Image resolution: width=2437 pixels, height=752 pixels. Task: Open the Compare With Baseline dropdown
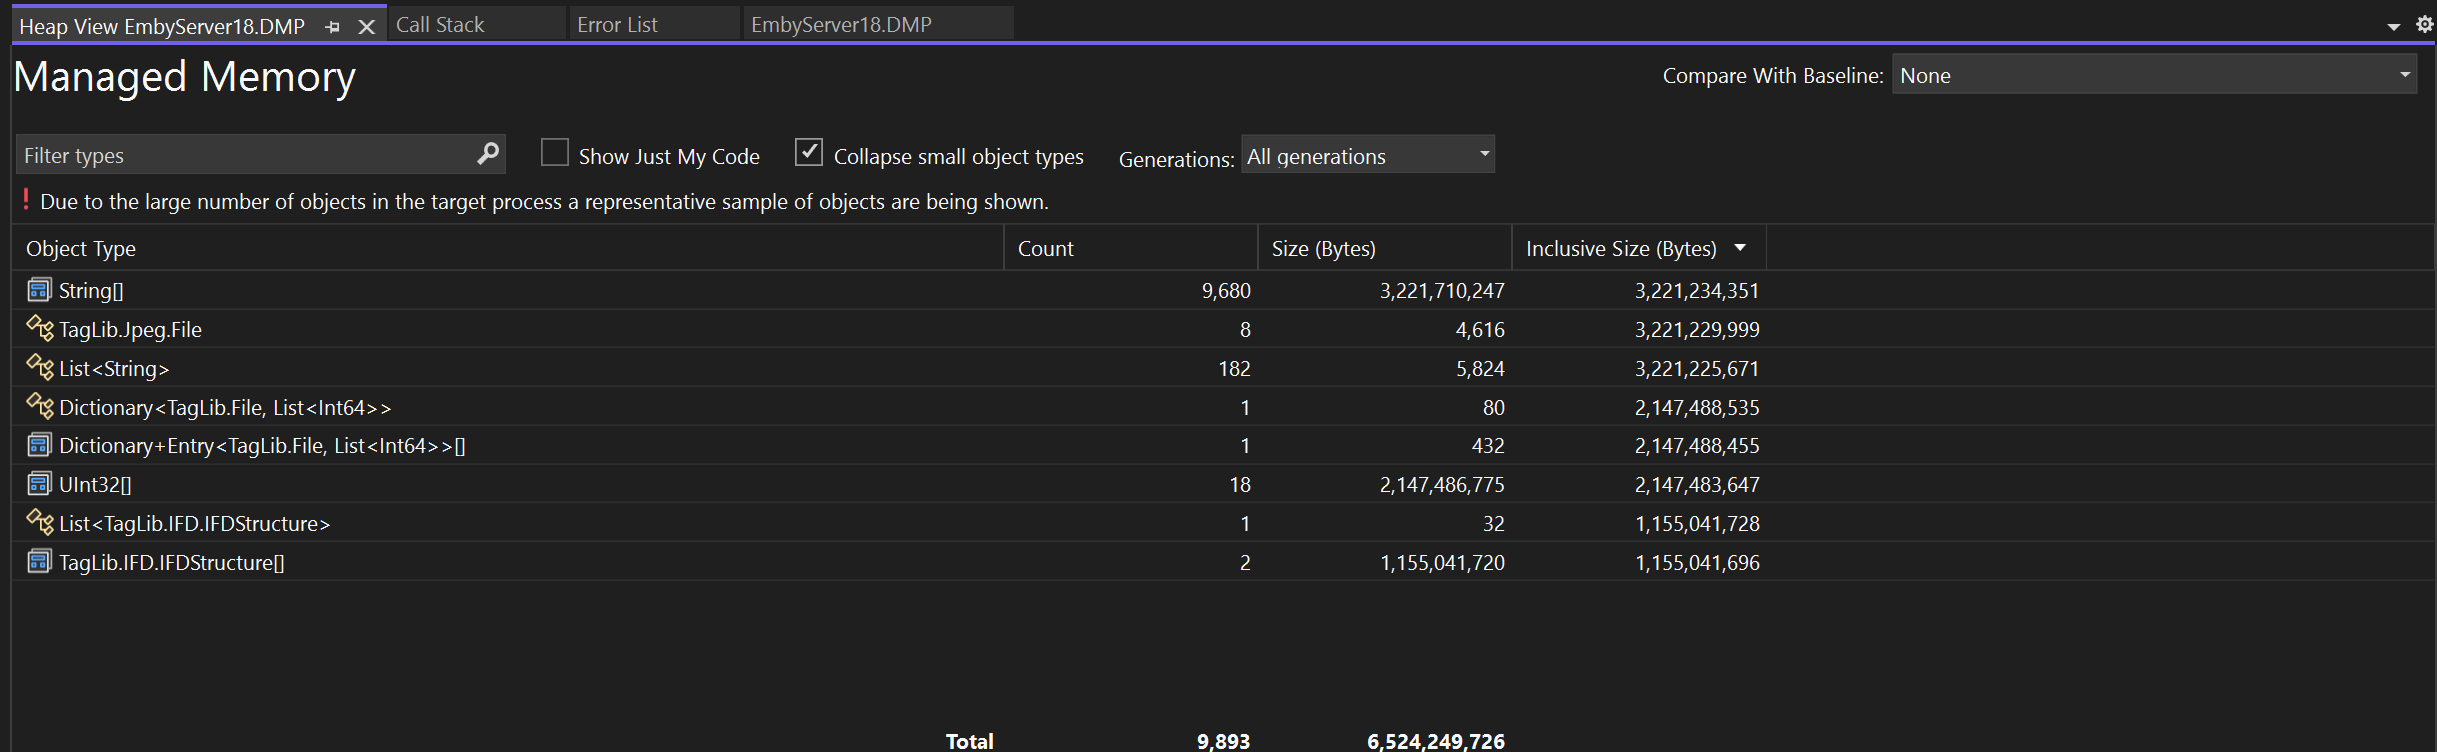(2154, 75)
